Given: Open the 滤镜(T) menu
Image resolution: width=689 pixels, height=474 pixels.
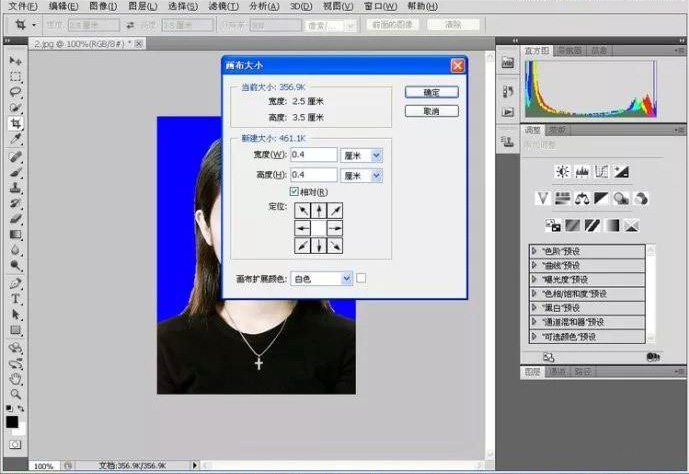Looking at the screenshot, I should [224, 6].
